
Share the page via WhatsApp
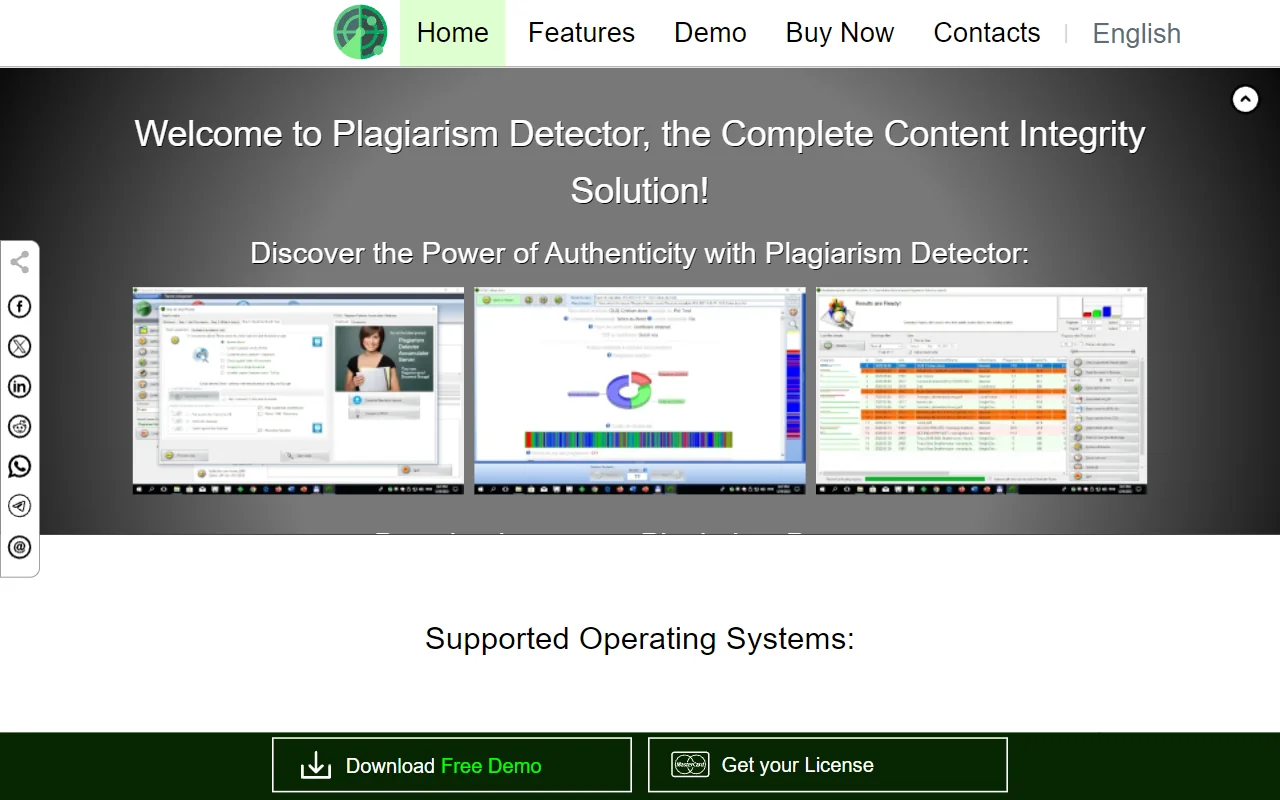click(x=19, y=467)
